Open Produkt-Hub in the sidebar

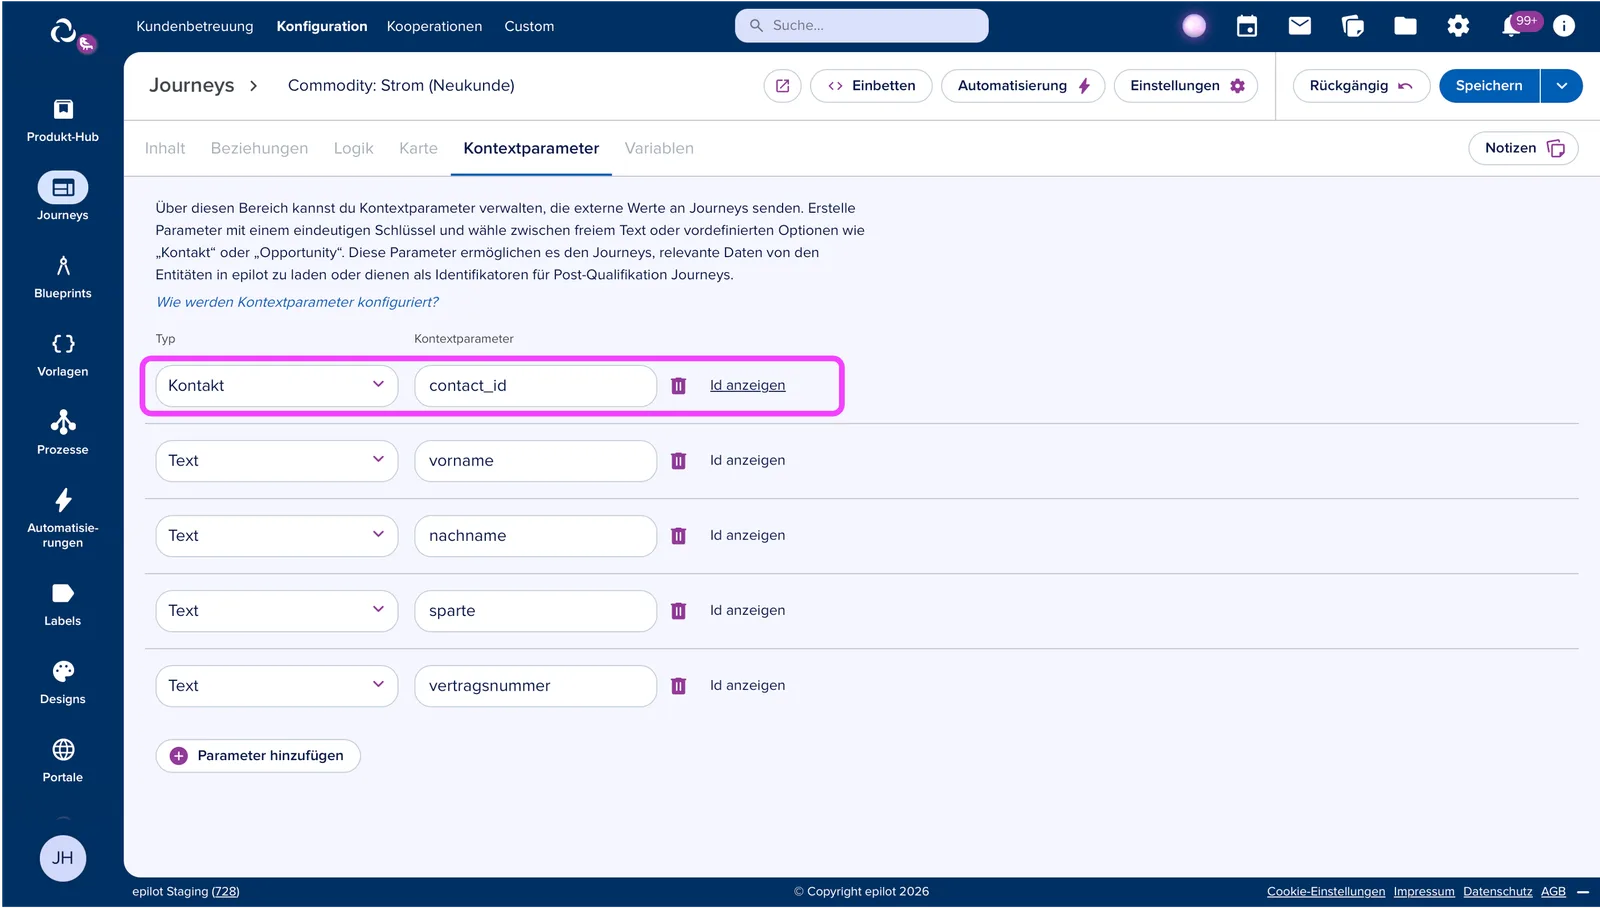62,120
